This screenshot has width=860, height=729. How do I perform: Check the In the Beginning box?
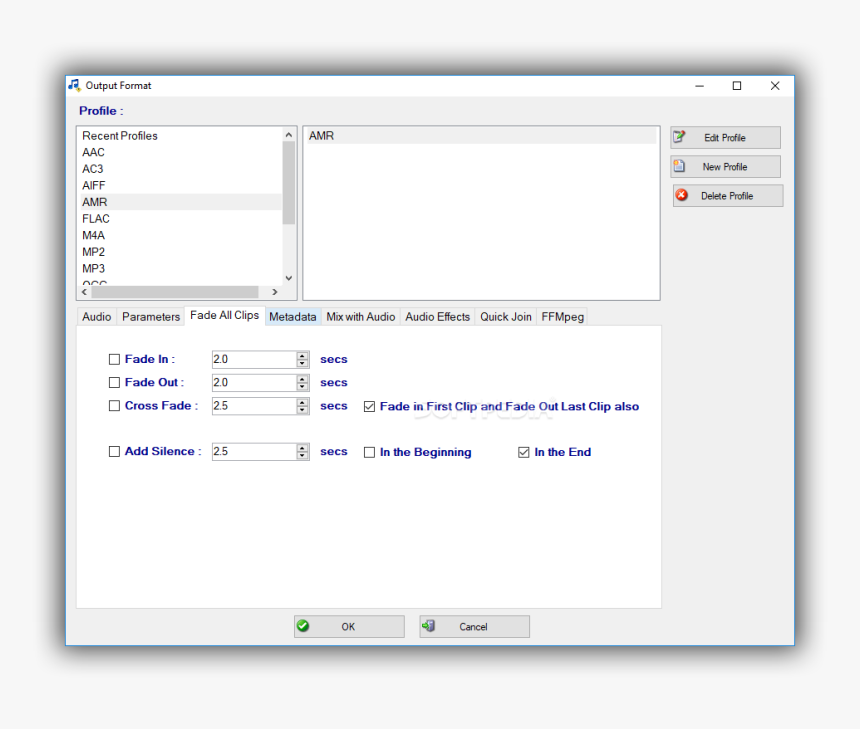pos(370,452)
